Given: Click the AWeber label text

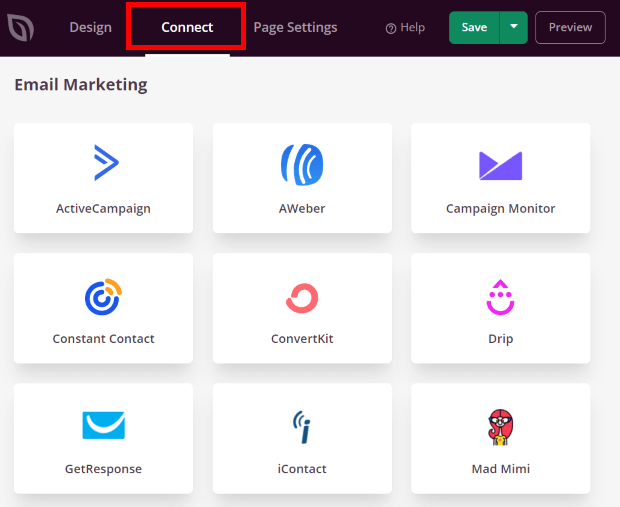Looking at the screenshot, I should tap(302, 208).
